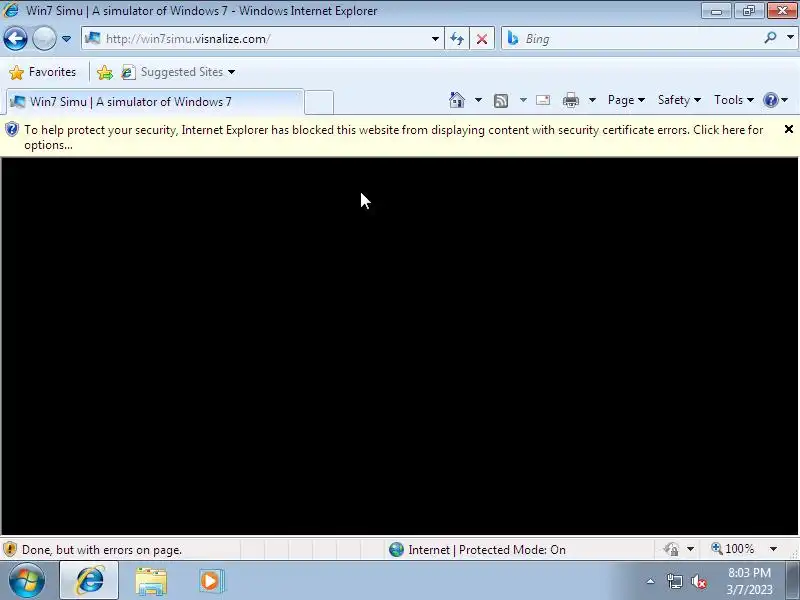Click Add to Favorites Bar icon

[105, 72]
